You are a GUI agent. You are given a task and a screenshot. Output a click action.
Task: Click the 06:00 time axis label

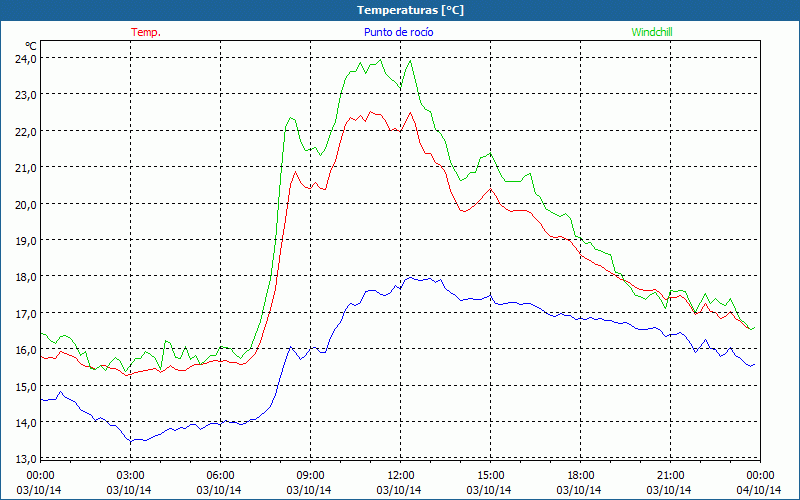(x=220, y=476)
